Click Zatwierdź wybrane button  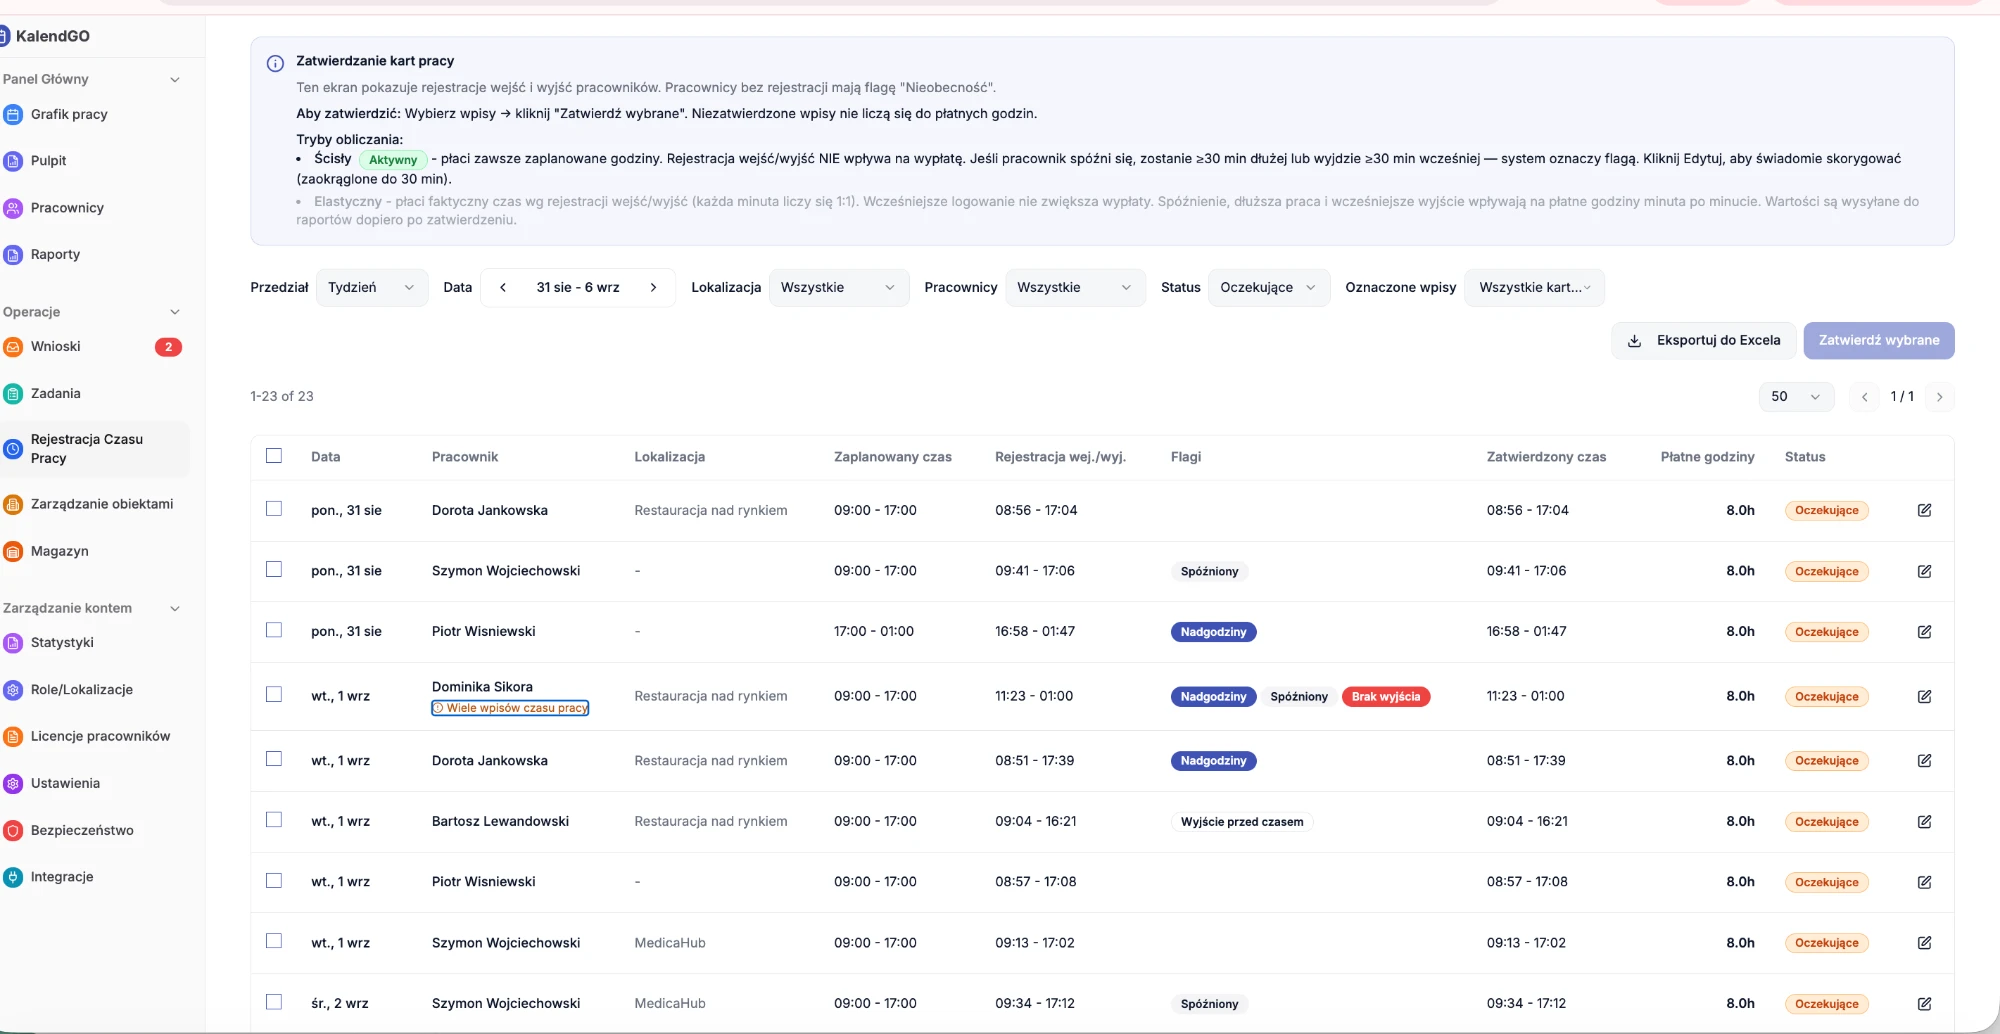pyautogui.click(x=1879, y=340)
